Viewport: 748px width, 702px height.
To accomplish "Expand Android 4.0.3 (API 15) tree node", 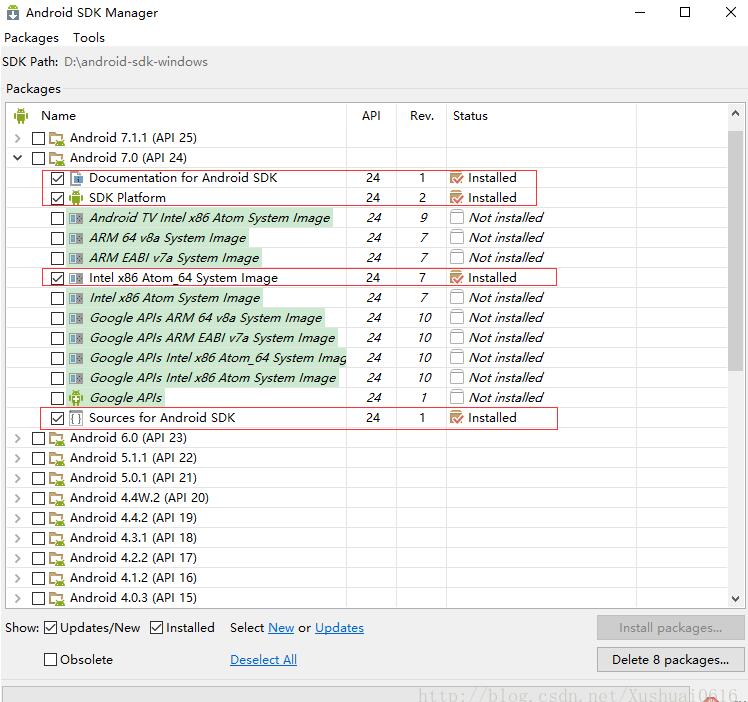I will click(x=18, y=598).
